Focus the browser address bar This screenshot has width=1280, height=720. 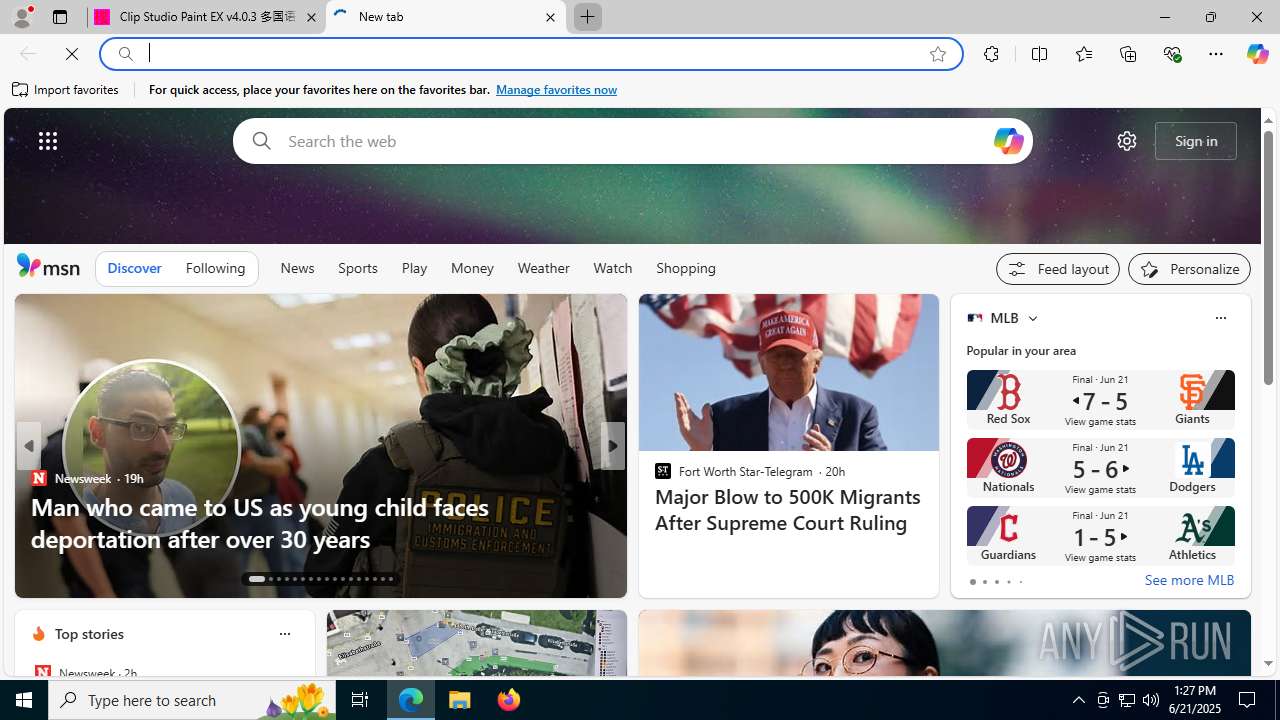click(530, 54)
